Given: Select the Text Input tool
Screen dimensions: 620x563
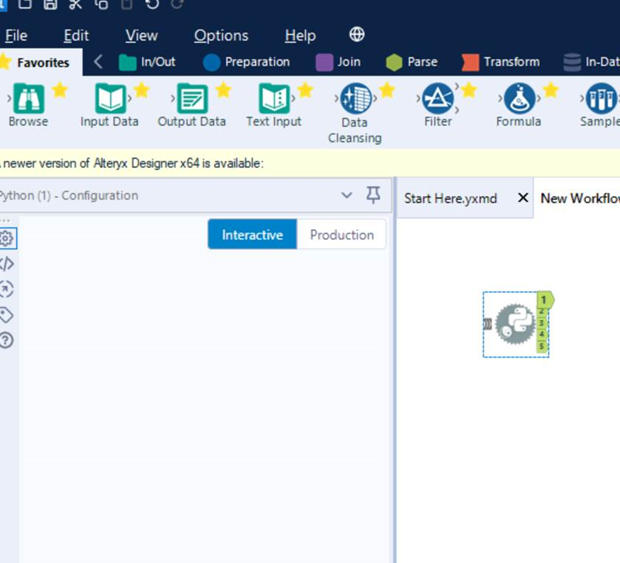Looking at the screenshot, I should point(274,98).
